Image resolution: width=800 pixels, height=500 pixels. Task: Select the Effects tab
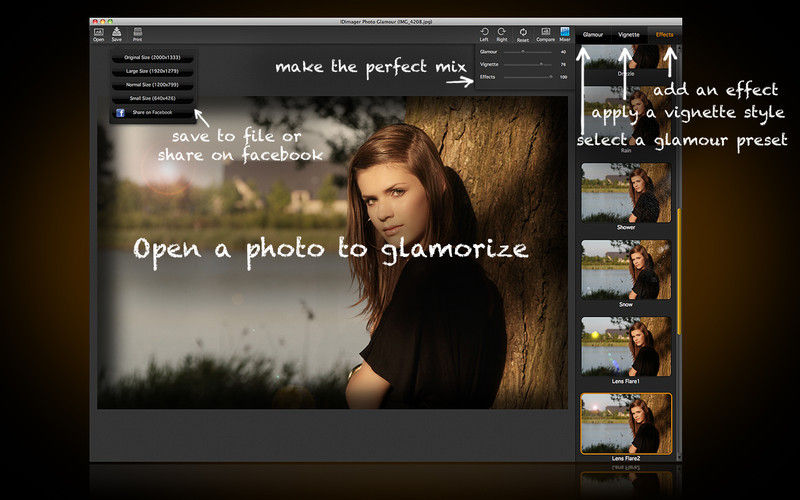click(664, 35)
